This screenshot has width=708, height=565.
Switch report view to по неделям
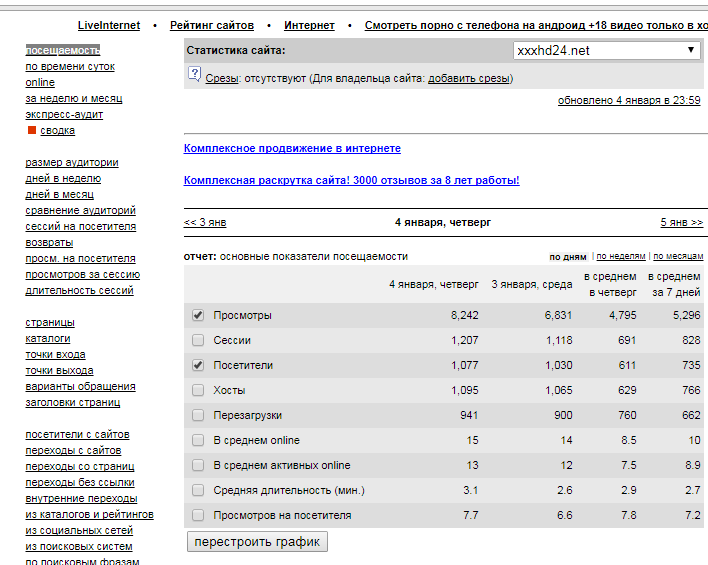click(621, 256)
